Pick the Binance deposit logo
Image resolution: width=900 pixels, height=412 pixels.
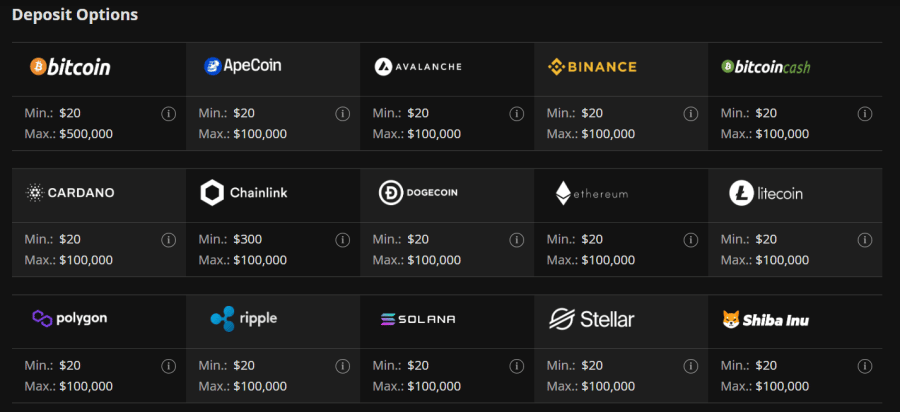(592, 67)
